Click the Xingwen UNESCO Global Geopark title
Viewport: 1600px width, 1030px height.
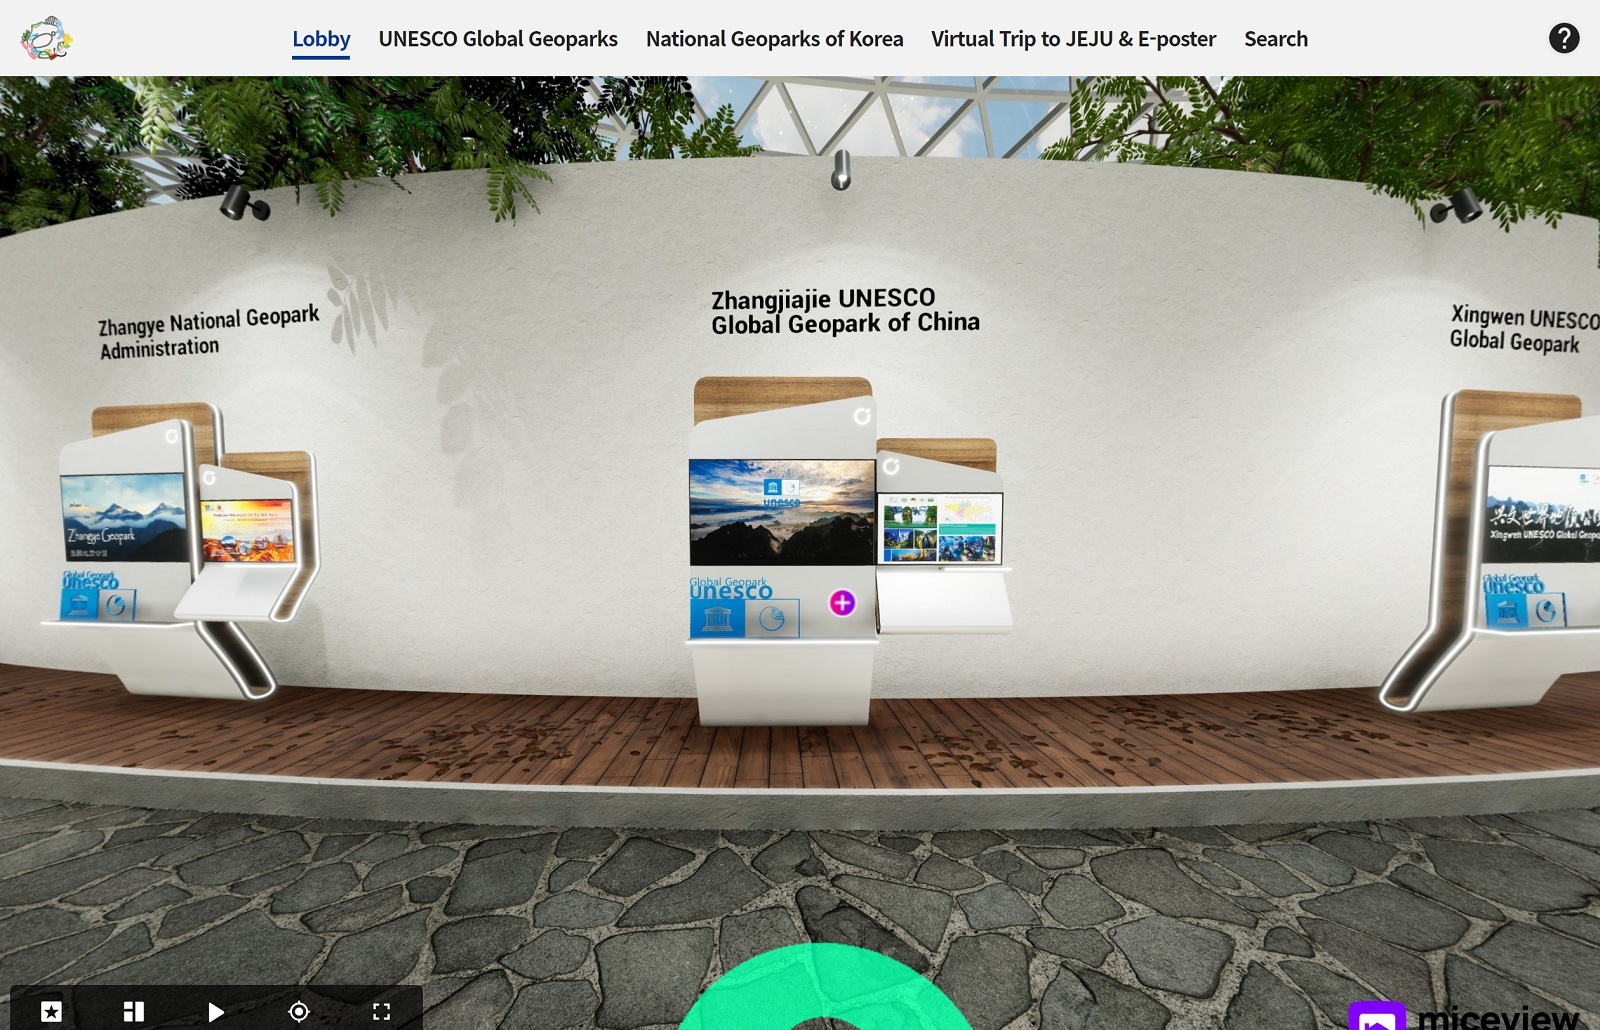(x=1524, y=329)
